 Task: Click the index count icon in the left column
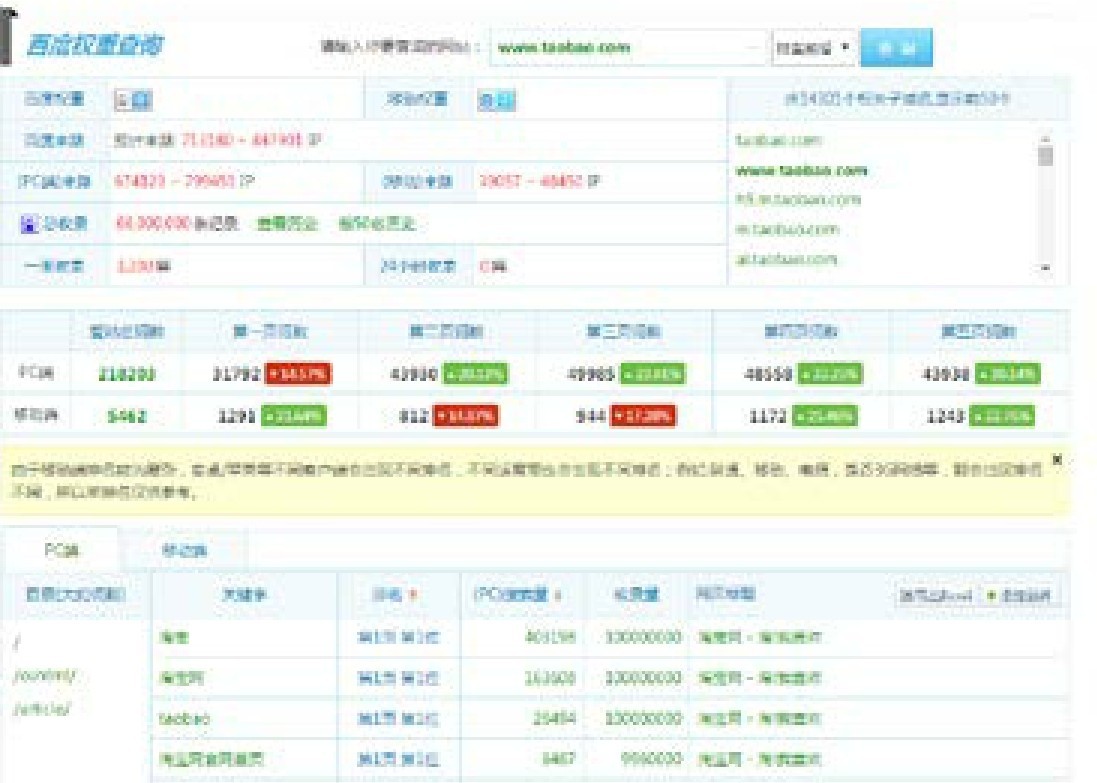[30, 223]
